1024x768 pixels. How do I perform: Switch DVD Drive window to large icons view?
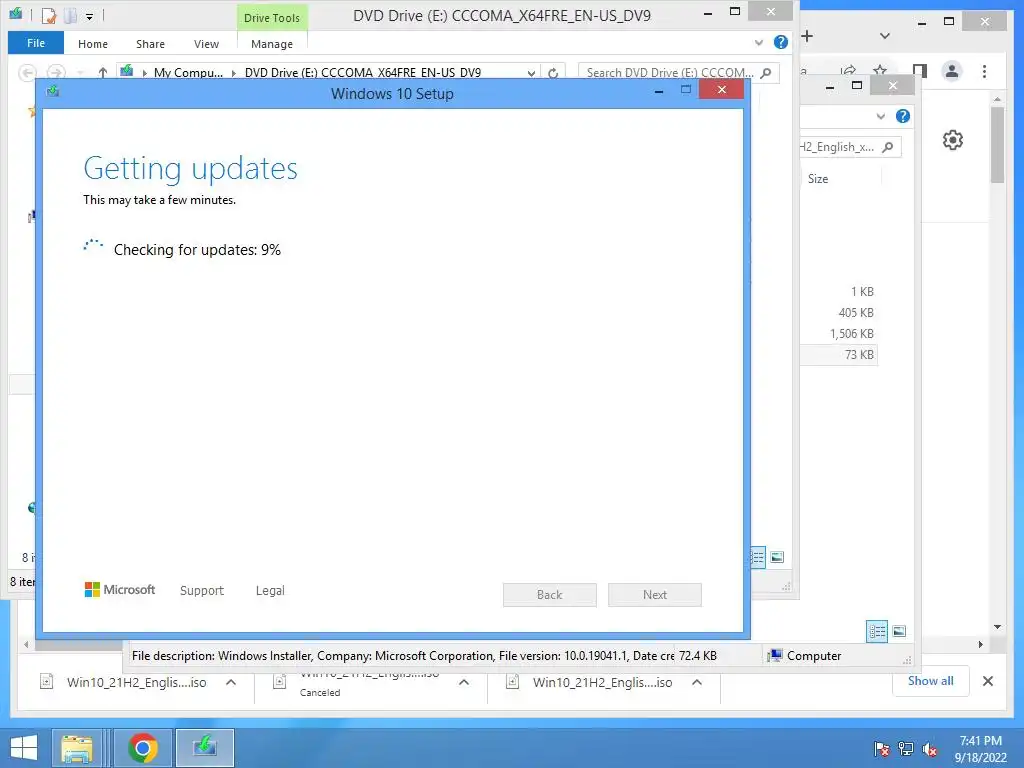tap(777, 557)
